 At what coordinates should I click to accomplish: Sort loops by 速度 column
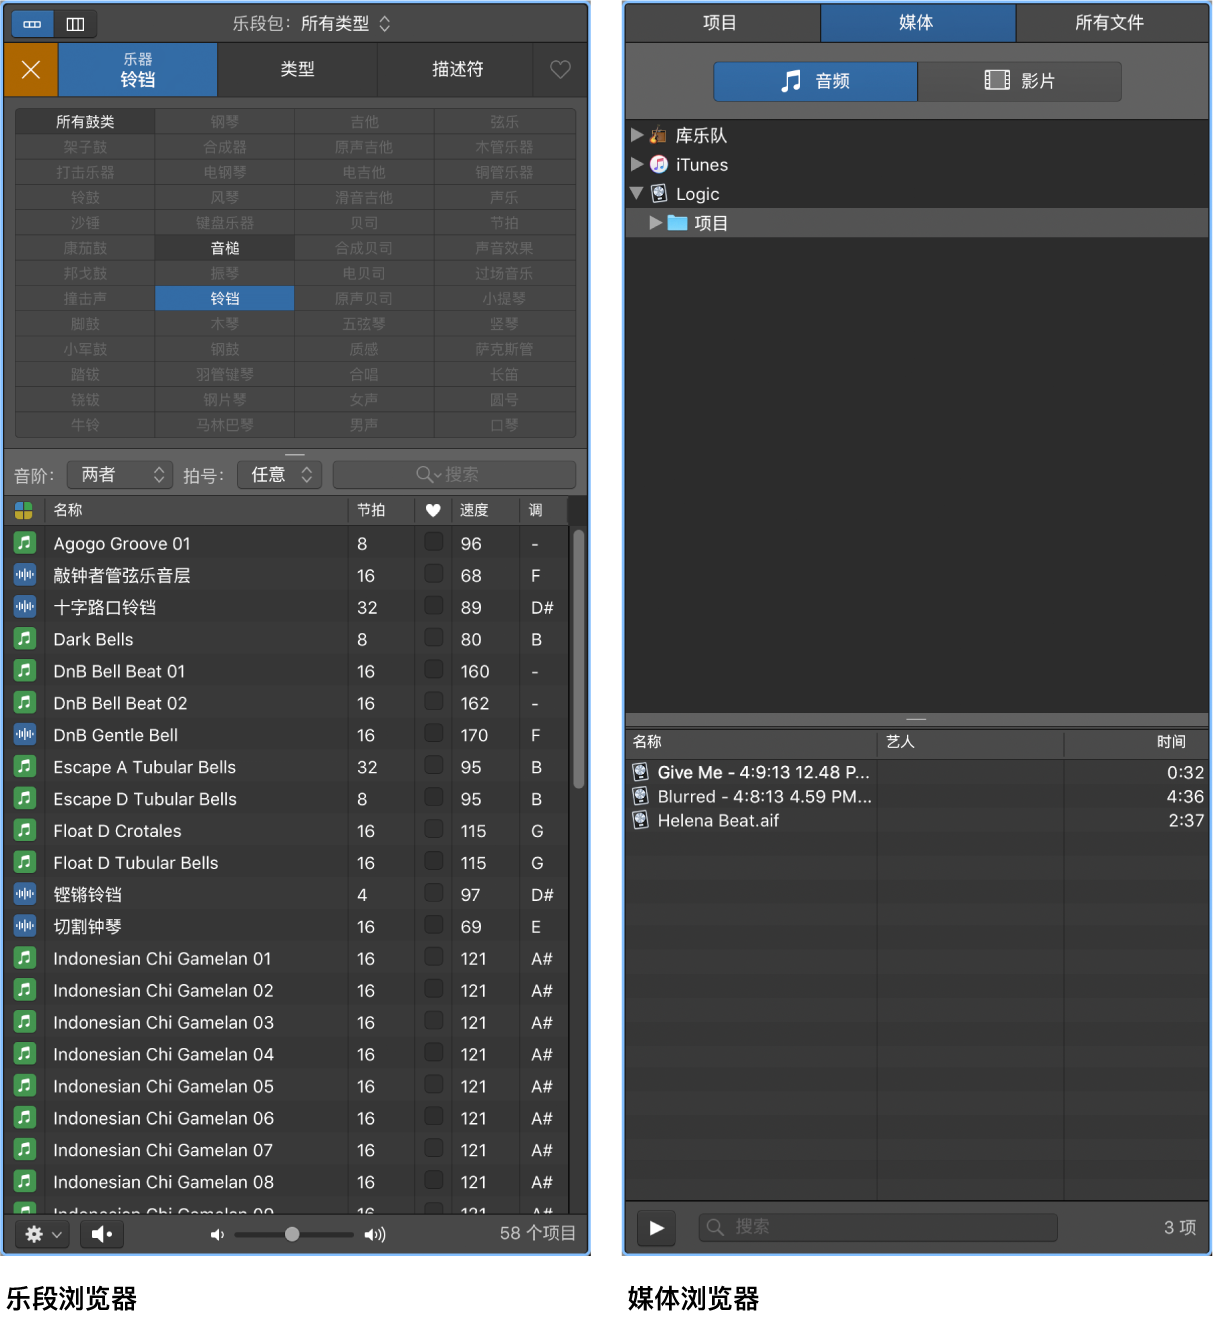pos(484,510)
